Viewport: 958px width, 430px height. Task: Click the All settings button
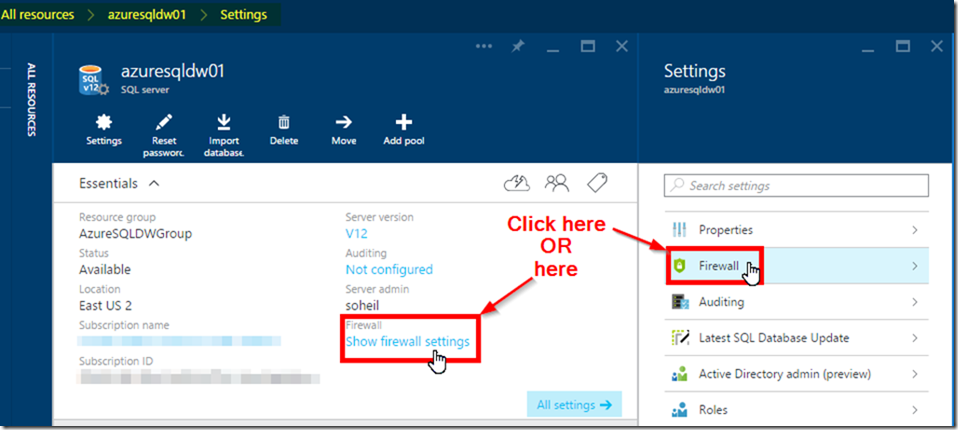click(x=574, y=404)
